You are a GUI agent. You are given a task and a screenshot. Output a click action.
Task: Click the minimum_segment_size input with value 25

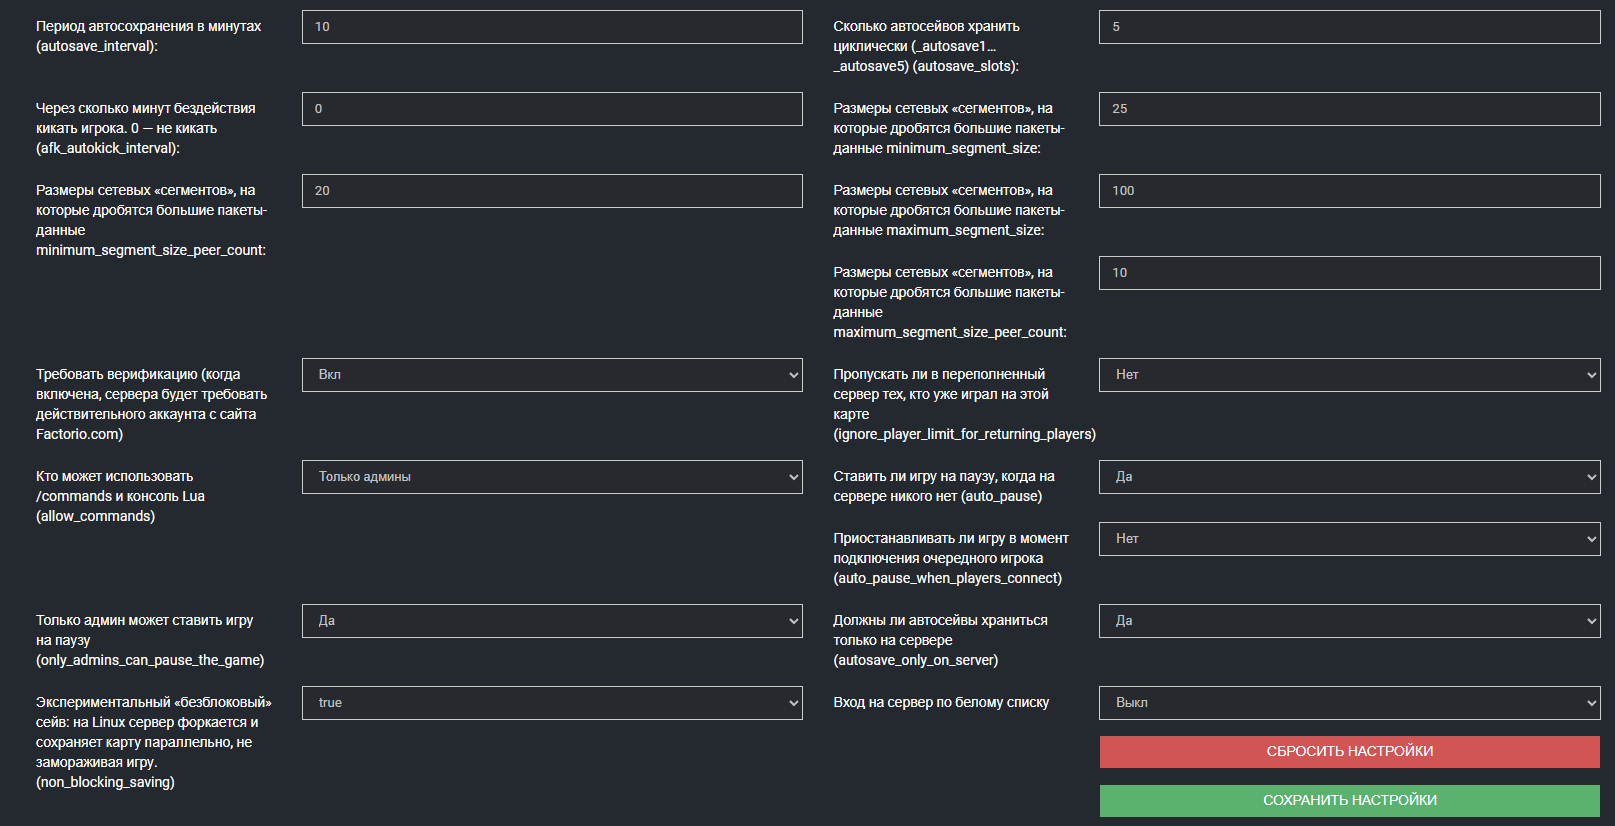1348,109
